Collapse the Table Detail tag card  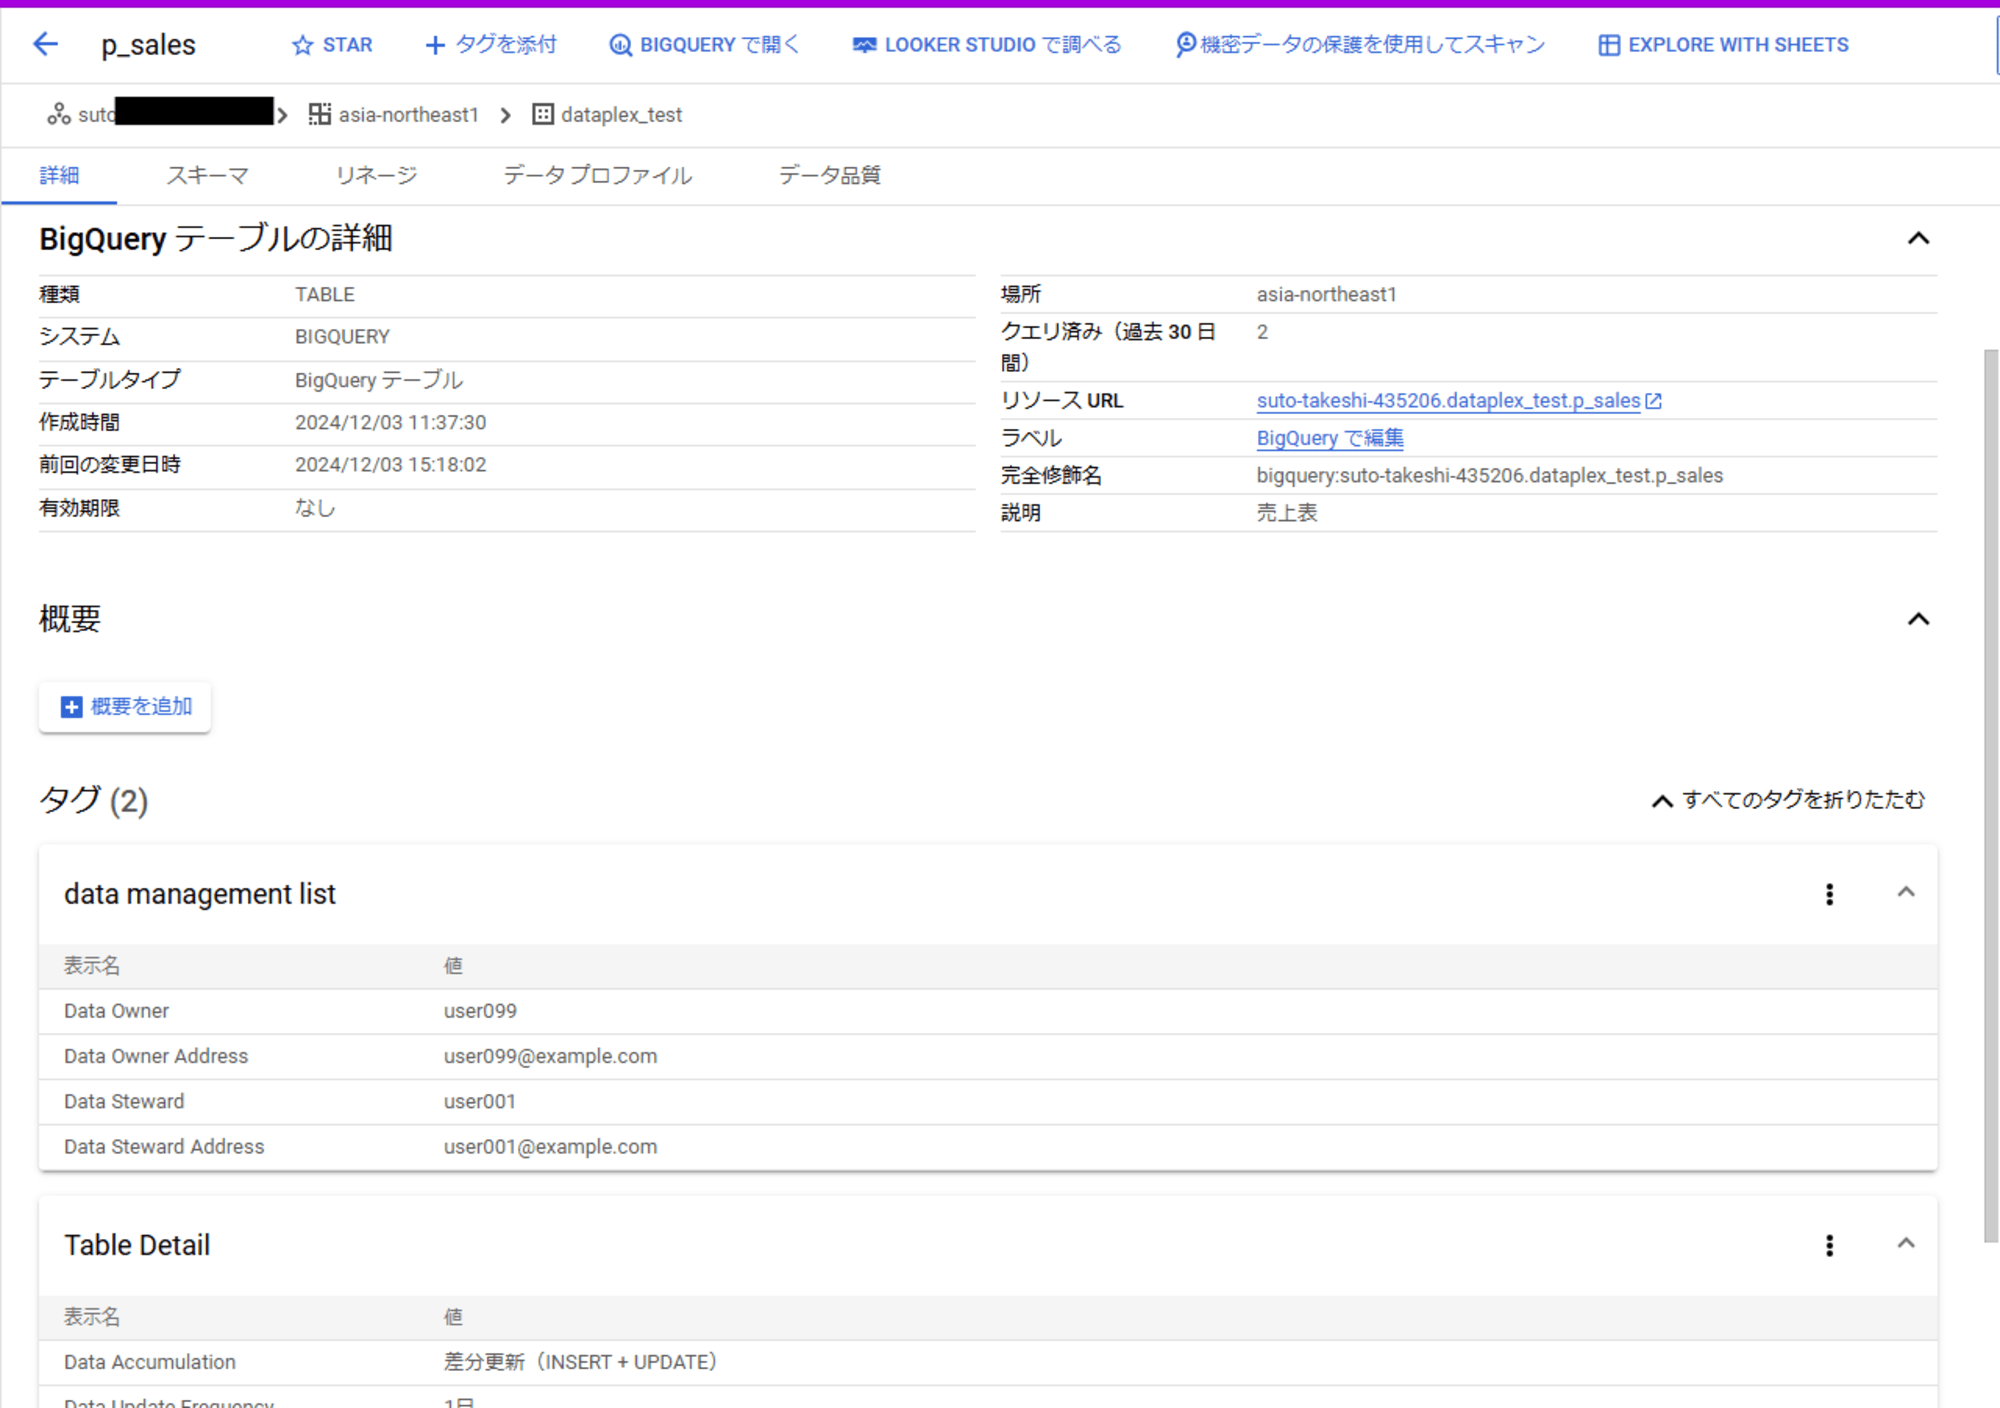[1906, 1243]
